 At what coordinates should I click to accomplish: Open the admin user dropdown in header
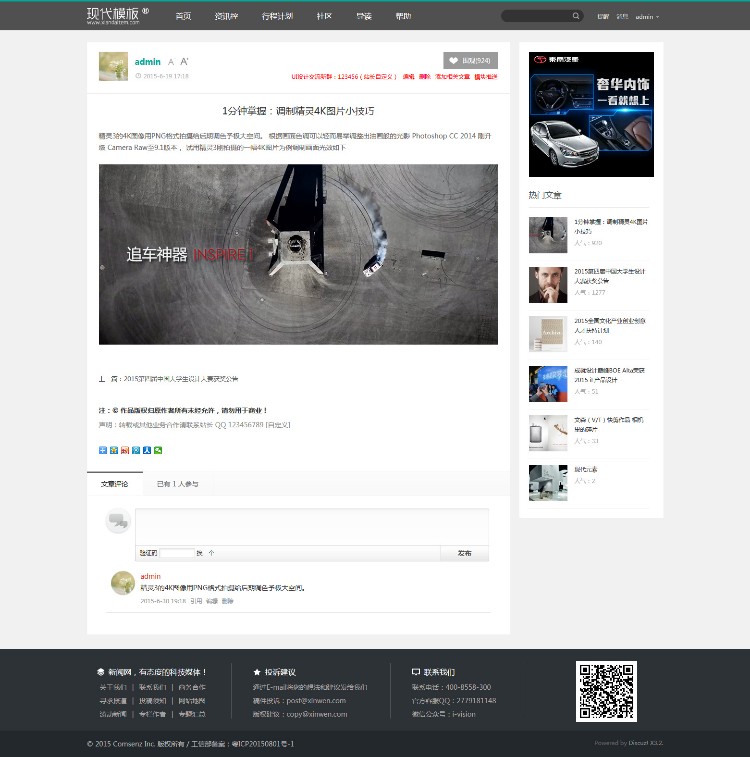click(x=647, y=17)
